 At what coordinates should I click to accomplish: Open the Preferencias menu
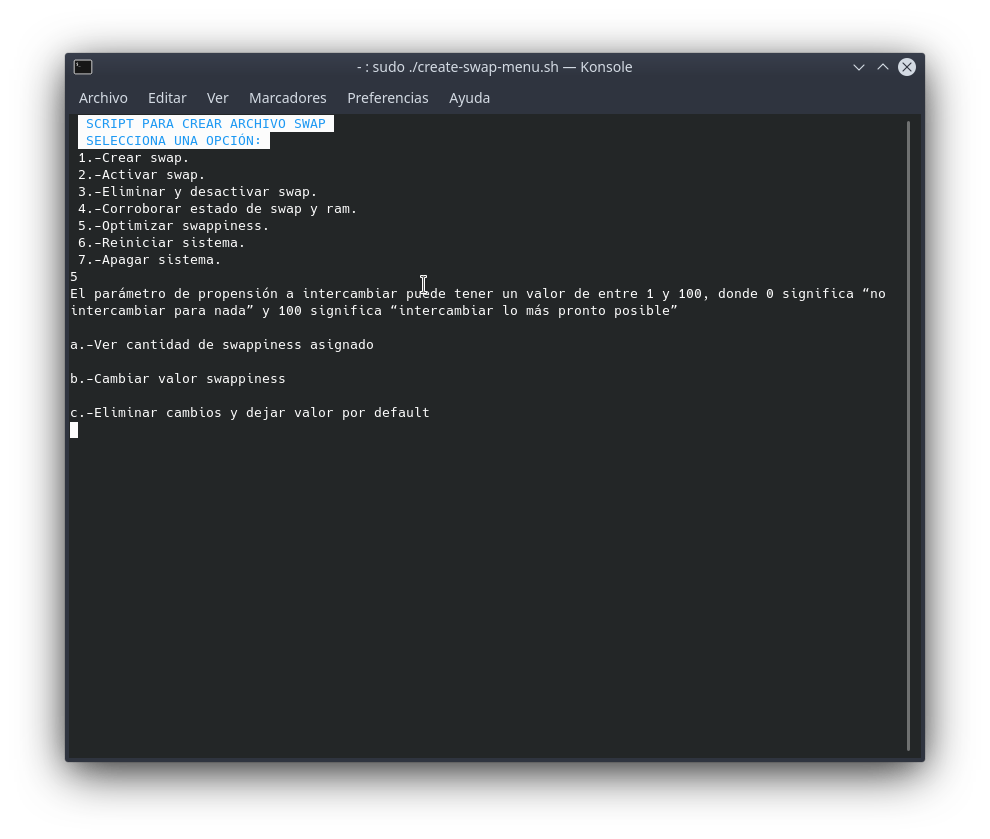[388, 98]
